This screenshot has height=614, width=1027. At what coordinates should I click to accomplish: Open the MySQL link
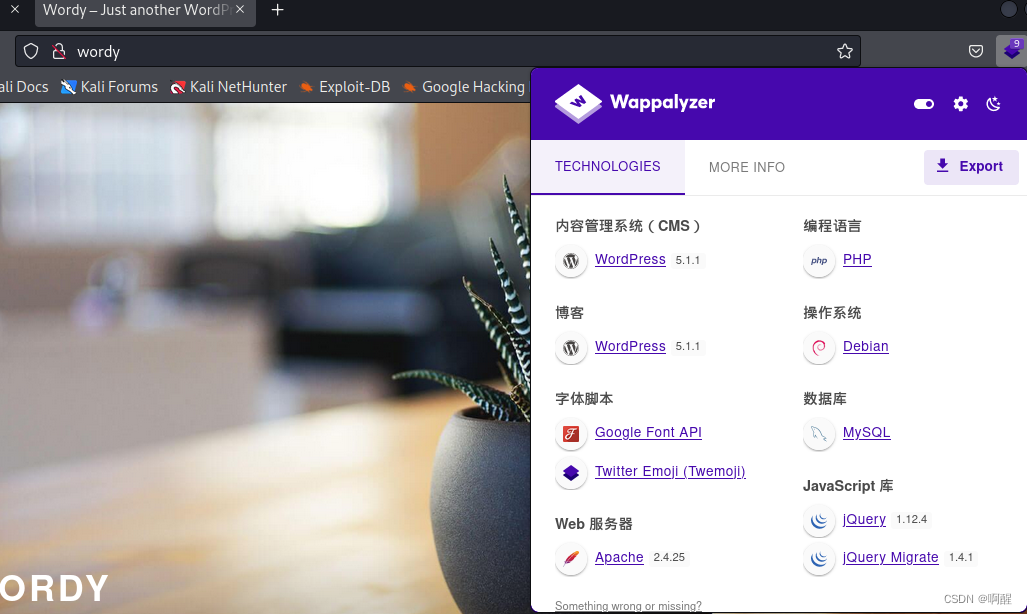(x=867, y=432)
